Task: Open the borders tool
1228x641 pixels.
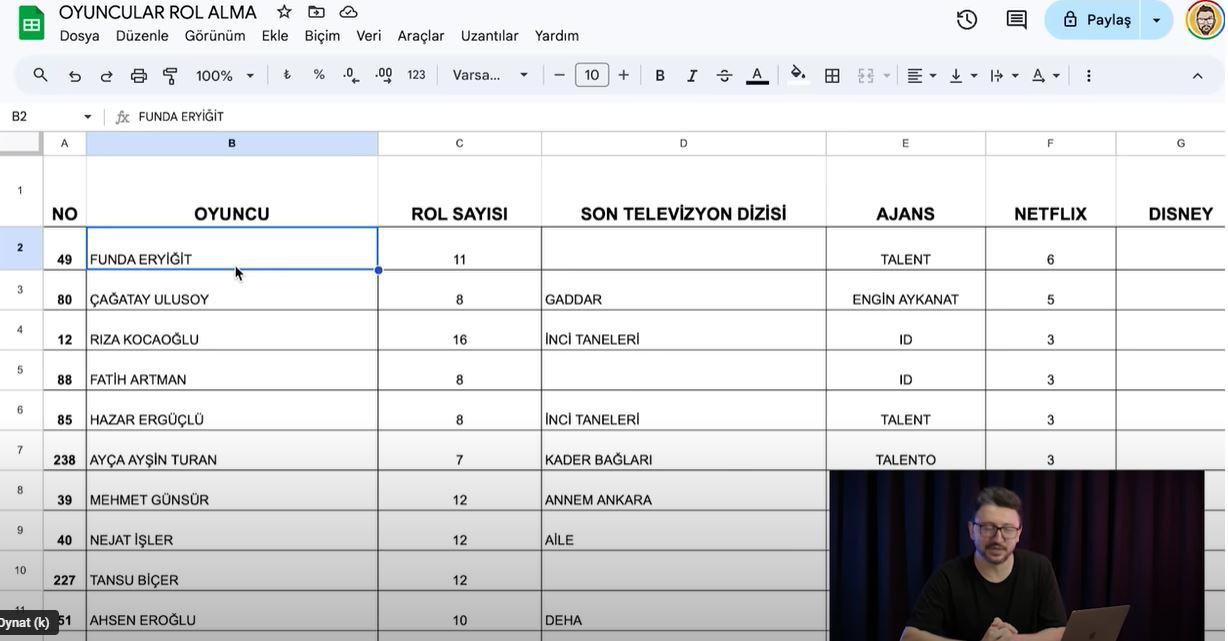Action: [x=832, y=75]
